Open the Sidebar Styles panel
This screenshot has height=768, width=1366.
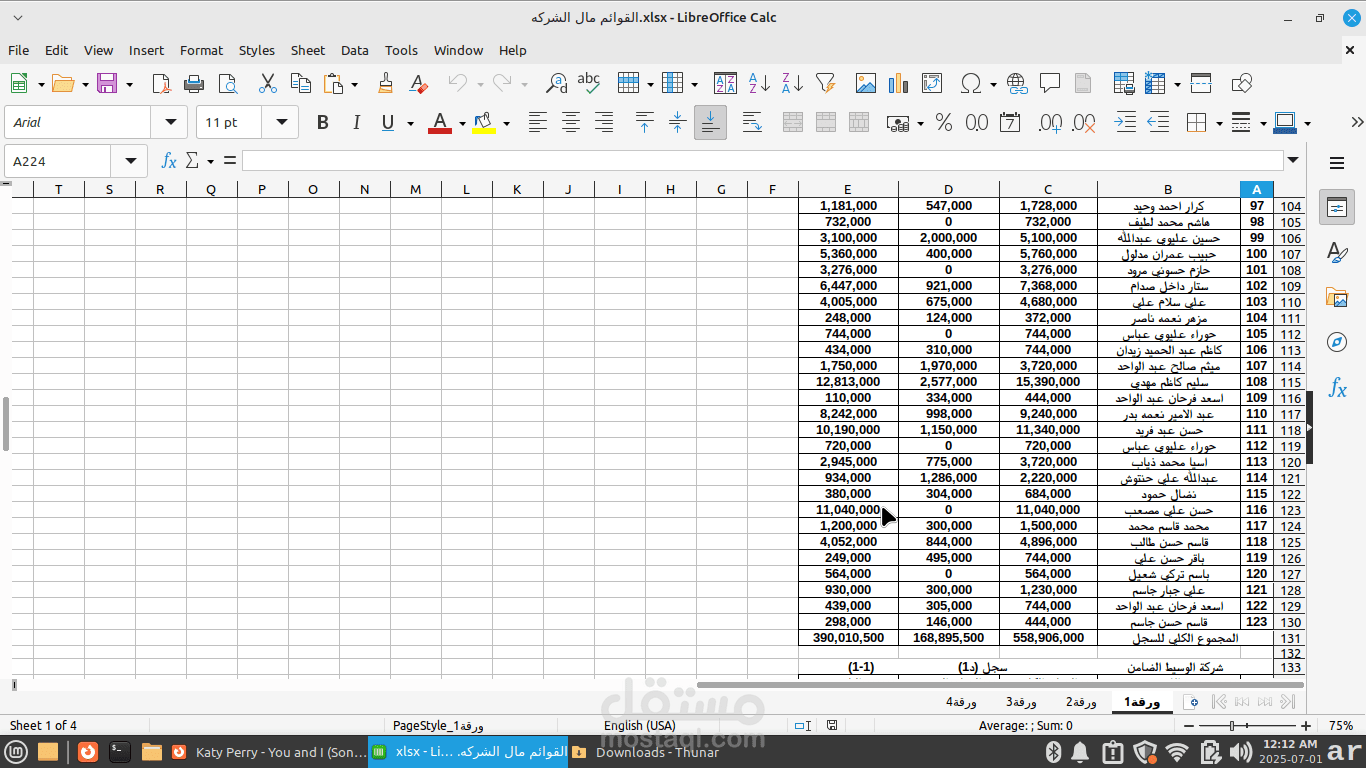point(1337,252)
